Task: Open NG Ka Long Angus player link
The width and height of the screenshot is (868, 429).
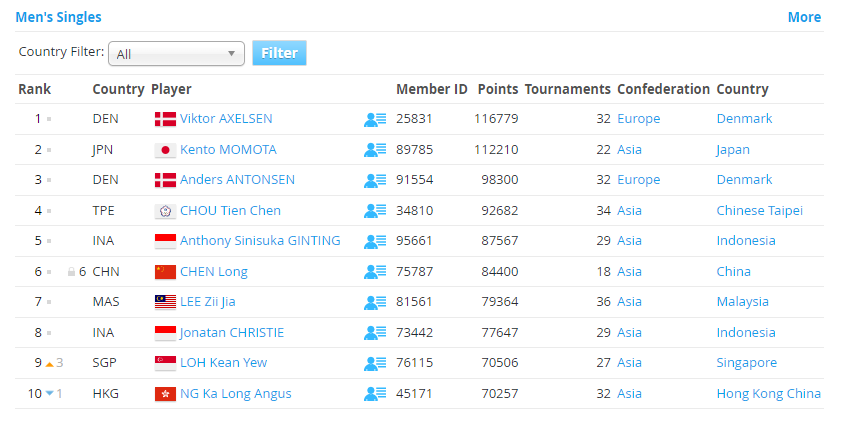Action: (236, 394)
